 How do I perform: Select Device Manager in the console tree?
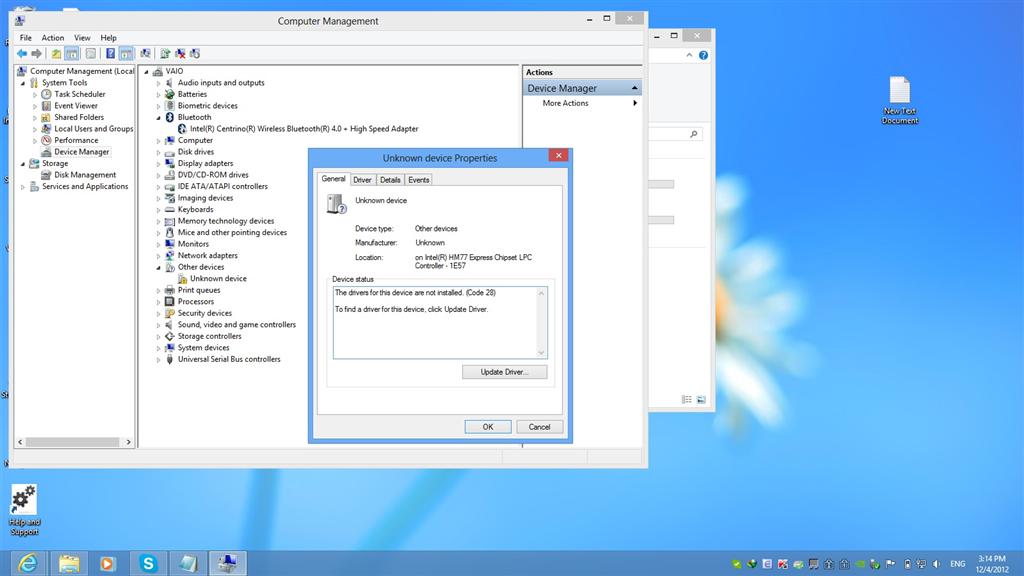(x=82, y=152)
